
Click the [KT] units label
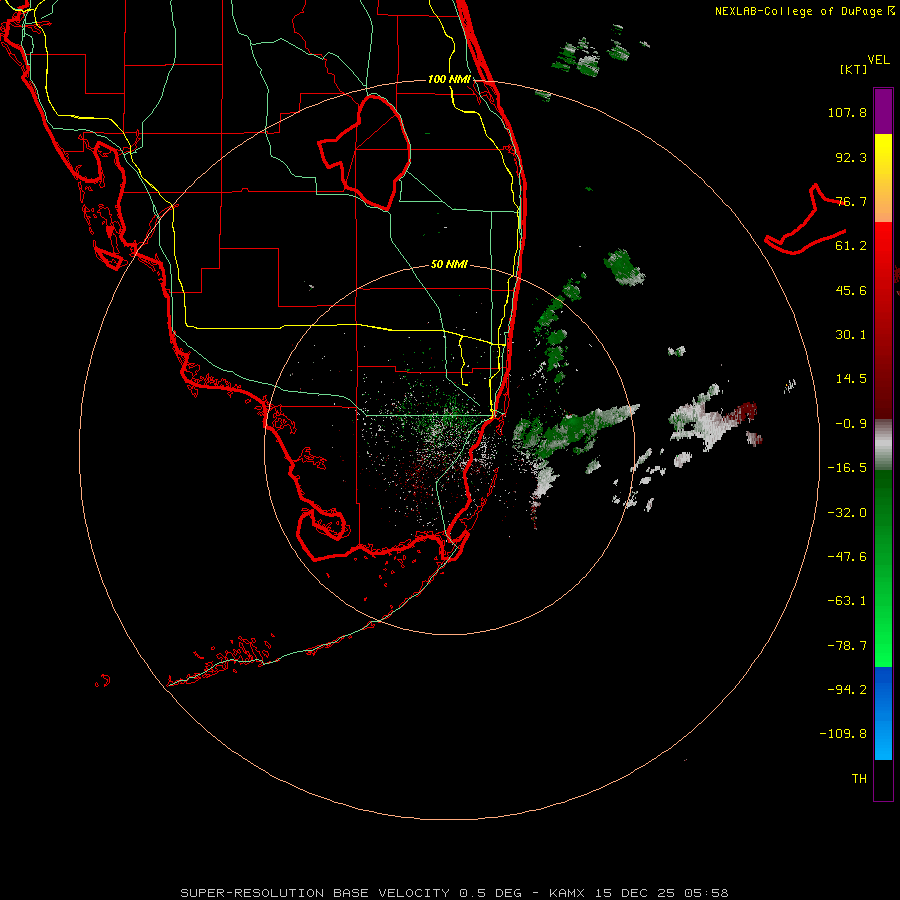point(853,69)
